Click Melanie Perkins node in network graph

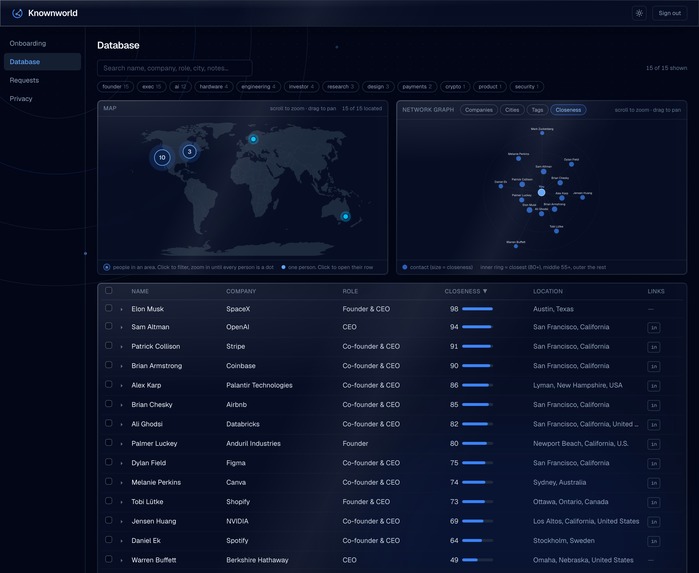(518, 158)
